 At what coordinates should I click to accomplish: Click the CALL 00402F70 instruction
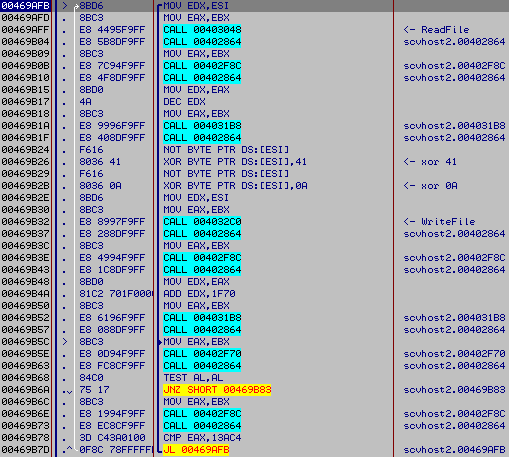tap(202, 354)
